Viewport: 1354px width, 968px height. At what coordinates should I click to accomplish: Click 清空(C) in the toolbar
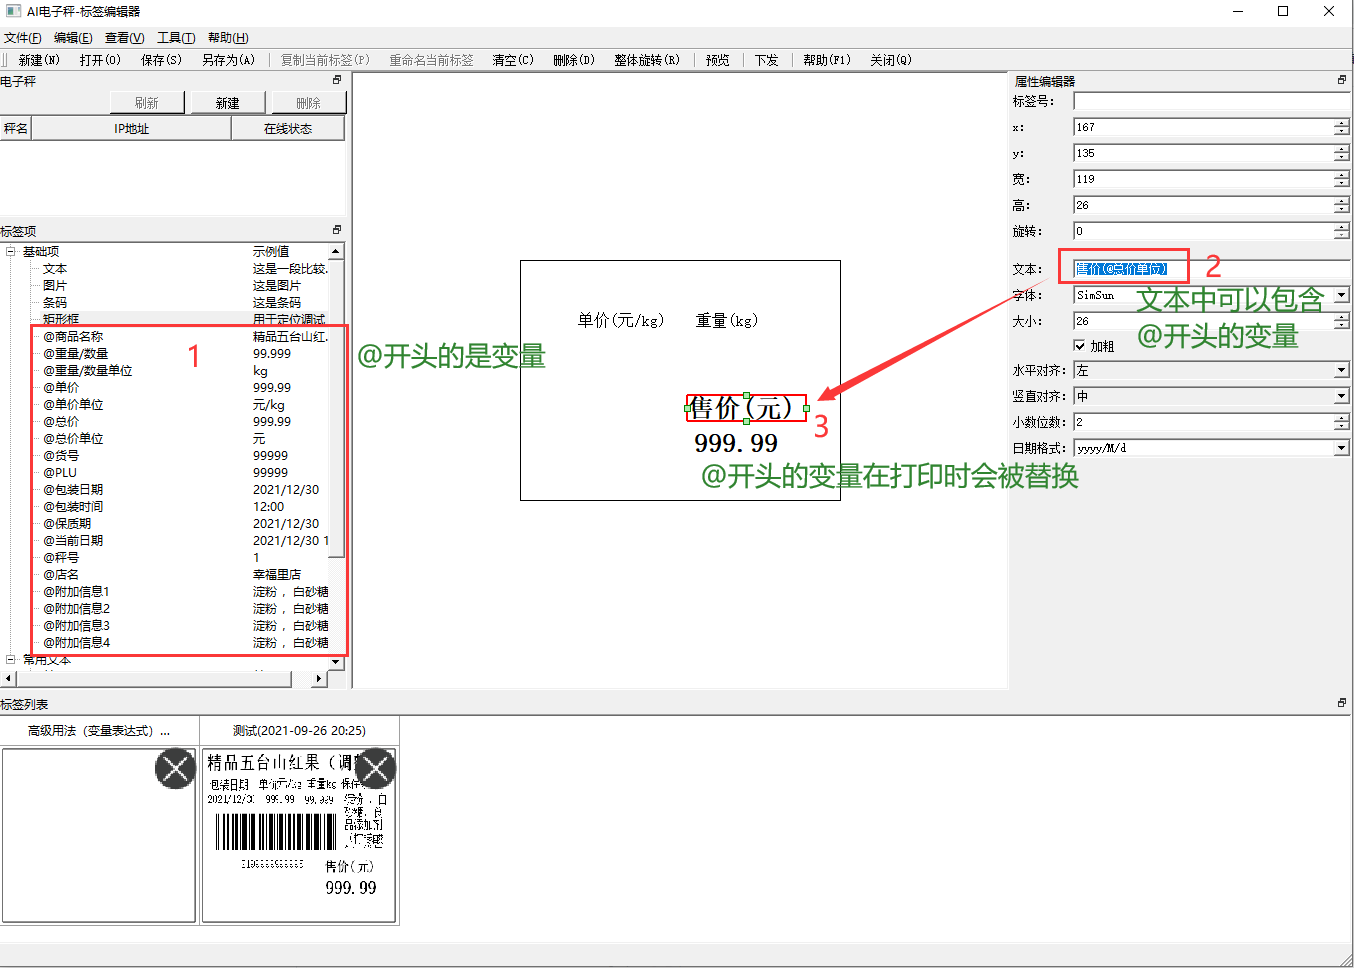(513, 60)
